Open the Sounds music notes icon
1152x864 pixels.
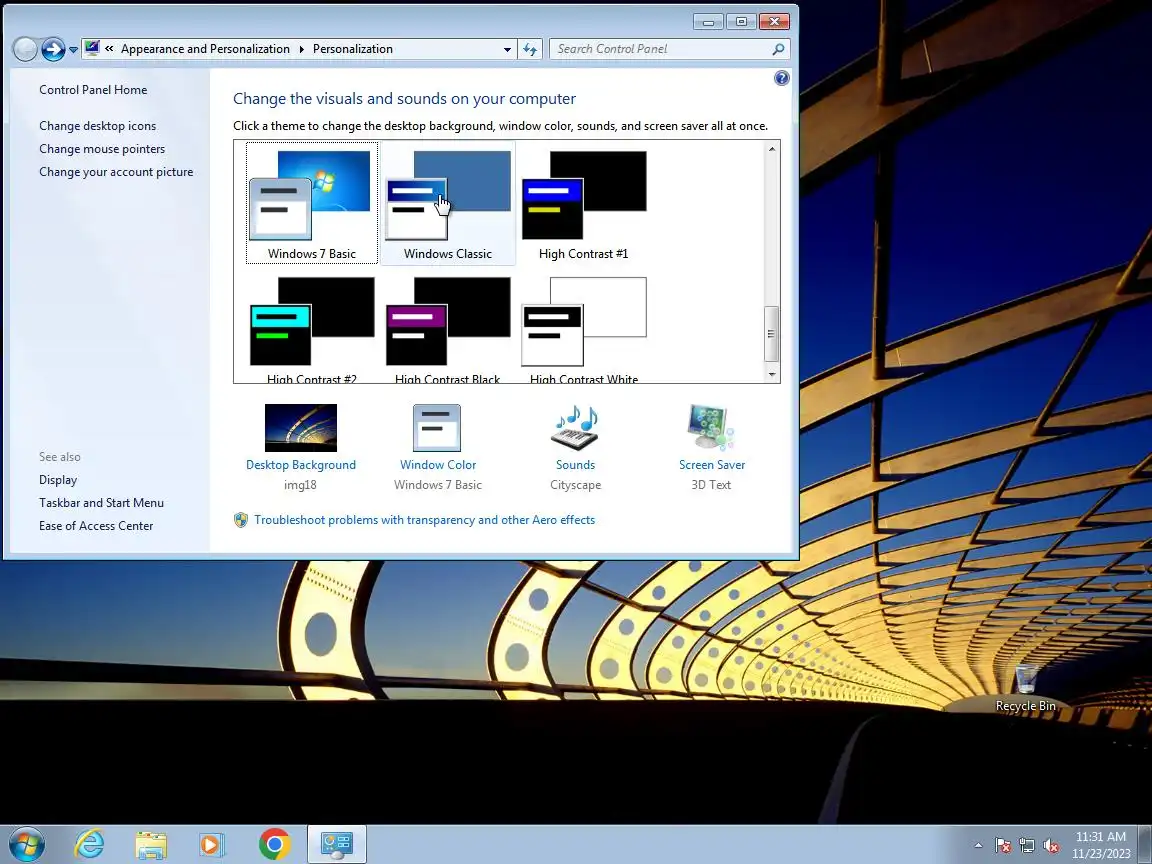(x=575, y=428)
